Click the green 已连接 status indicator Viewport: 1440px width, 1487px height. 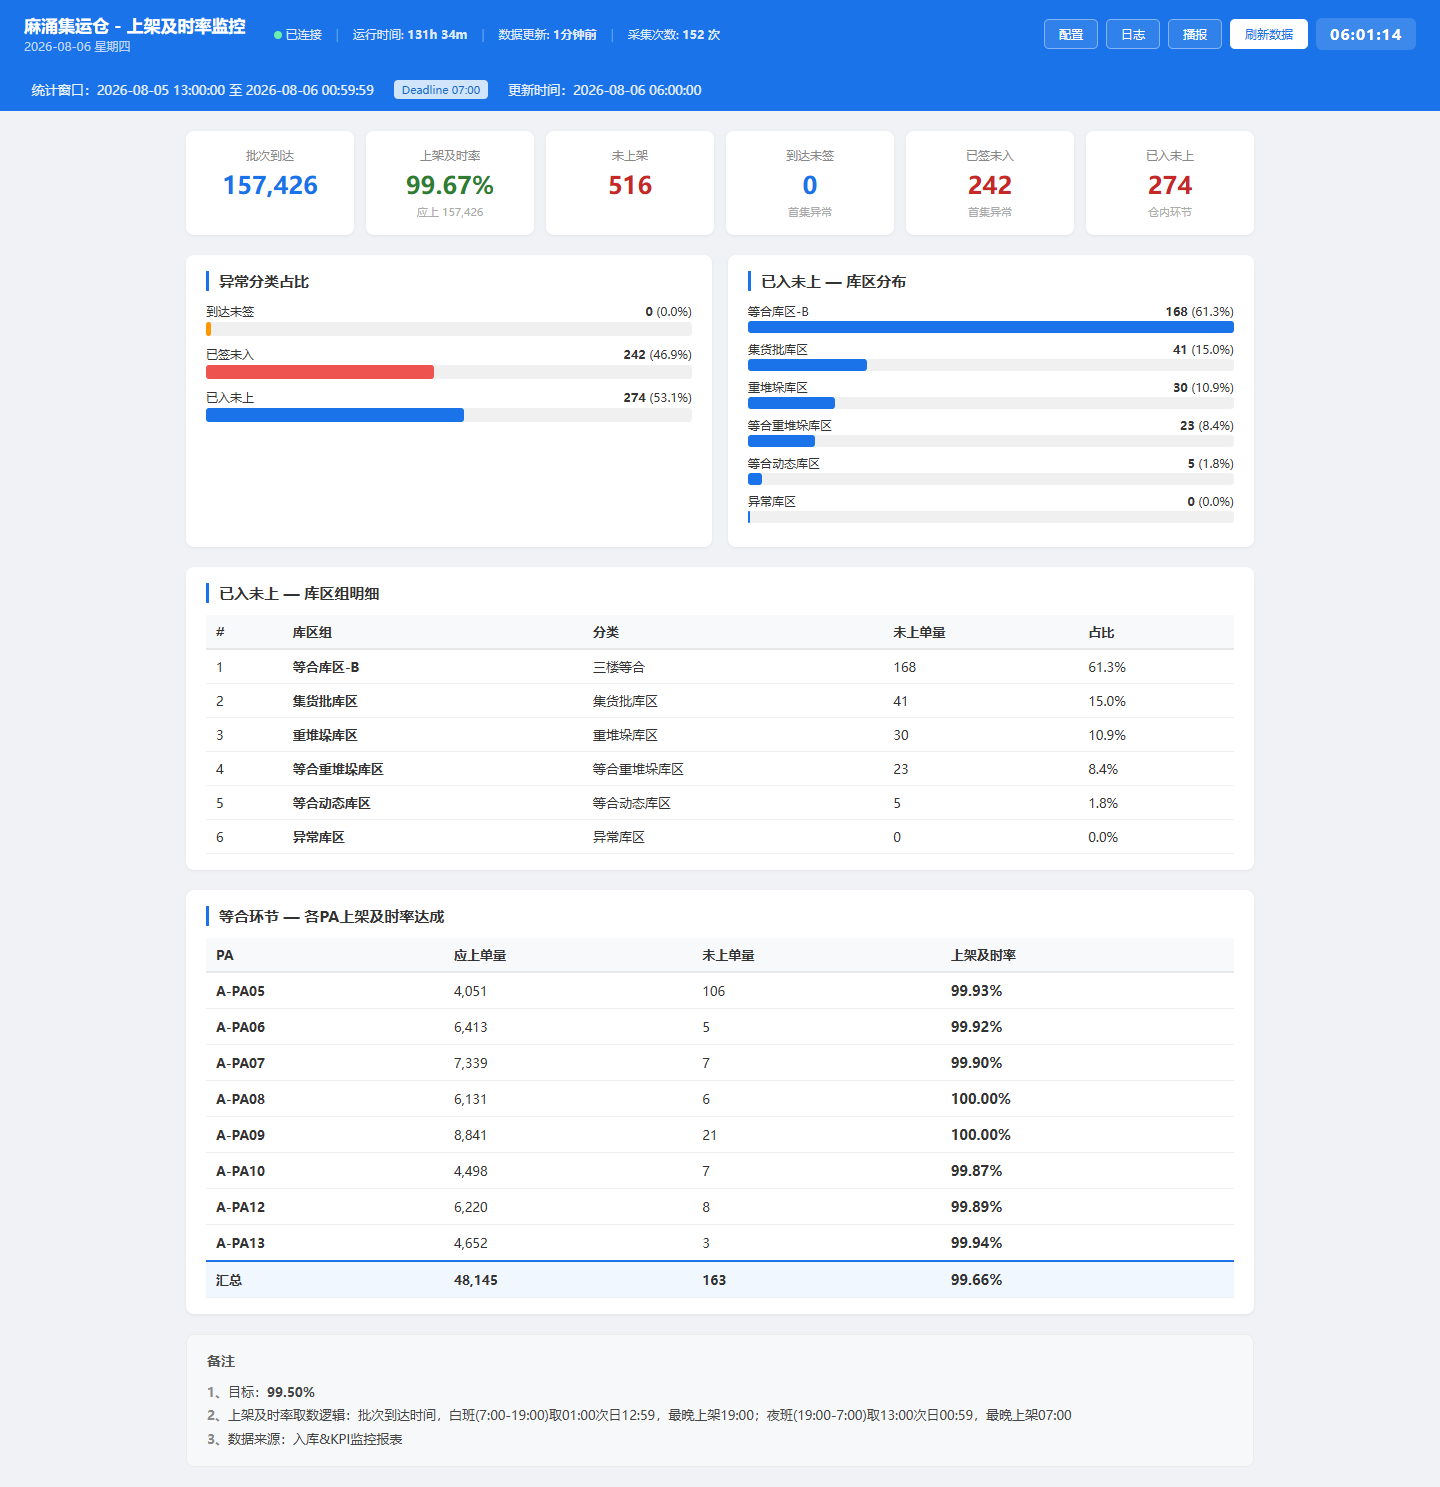click(x=298, y=35)
